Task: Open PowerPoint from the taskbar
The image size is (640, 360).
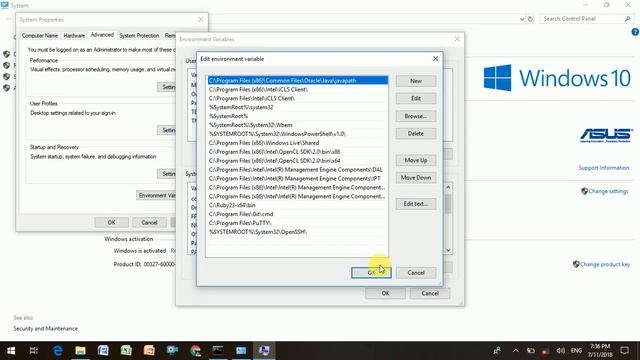Action: point(149,351)
